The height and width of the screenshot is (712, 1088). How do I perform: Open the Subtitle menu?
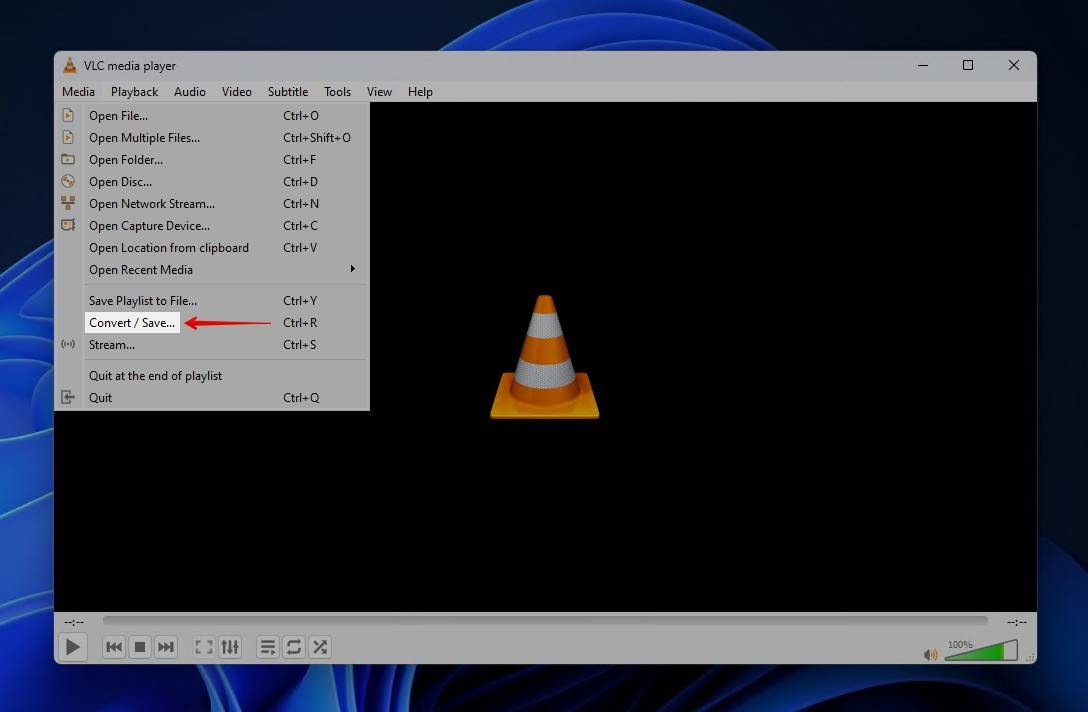tap(288, 92)
